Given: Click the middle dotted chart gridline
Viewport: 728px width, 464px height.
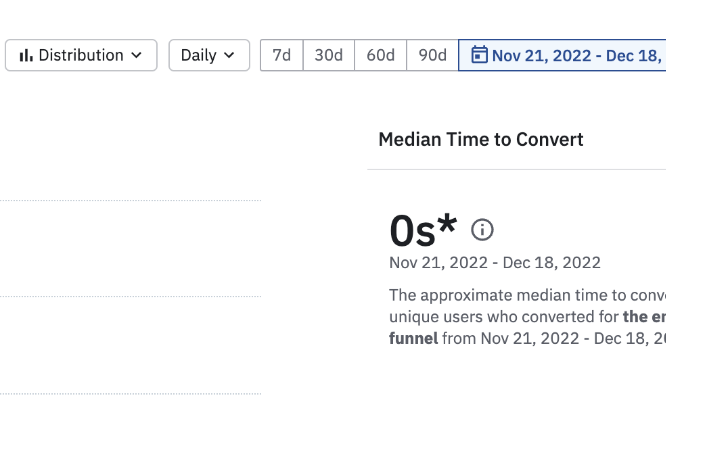Looking at the screenshot, I should click(x=130, y=297).
